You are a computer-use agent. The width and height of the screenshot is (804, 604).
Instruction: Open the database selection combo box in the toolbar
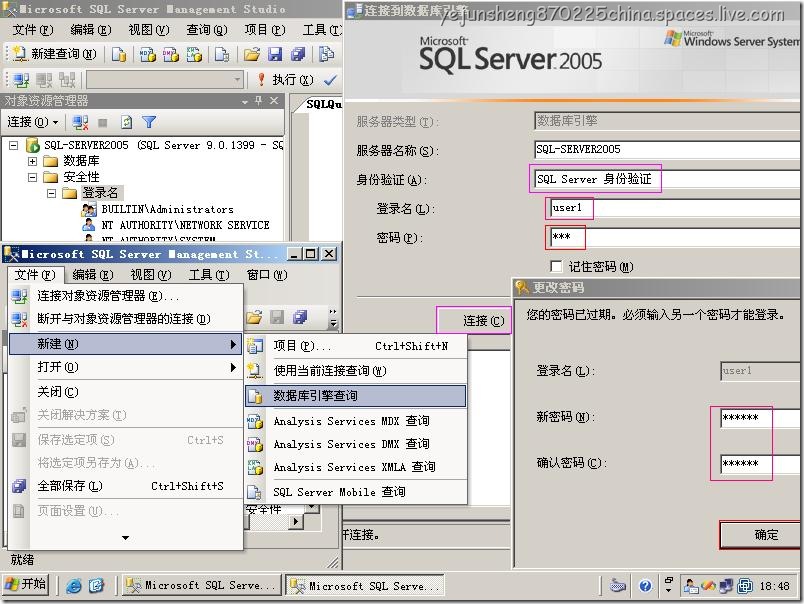(x=164, y=80)
